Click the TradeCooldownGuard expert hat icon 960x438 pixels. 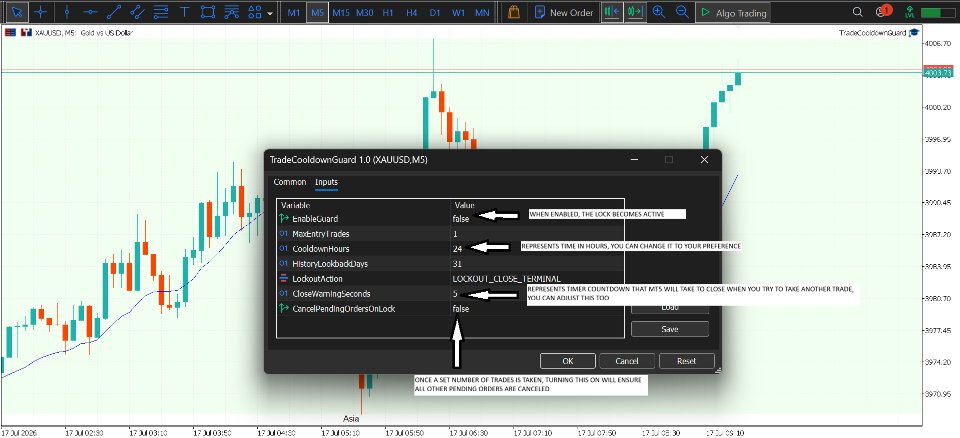tap(914, 32)
